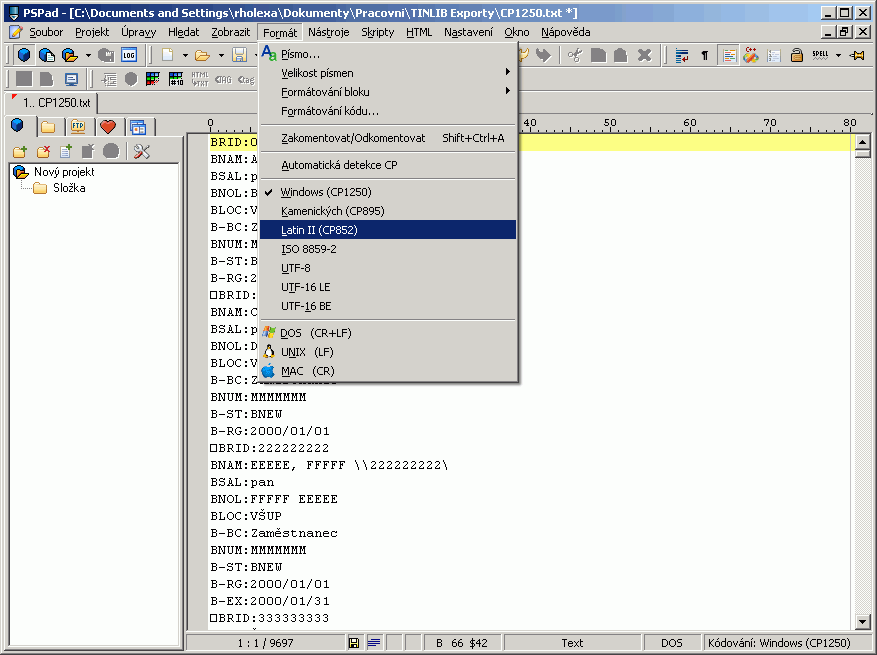
Task: Select the Složka folder in project tree
Action: [68, 188]
